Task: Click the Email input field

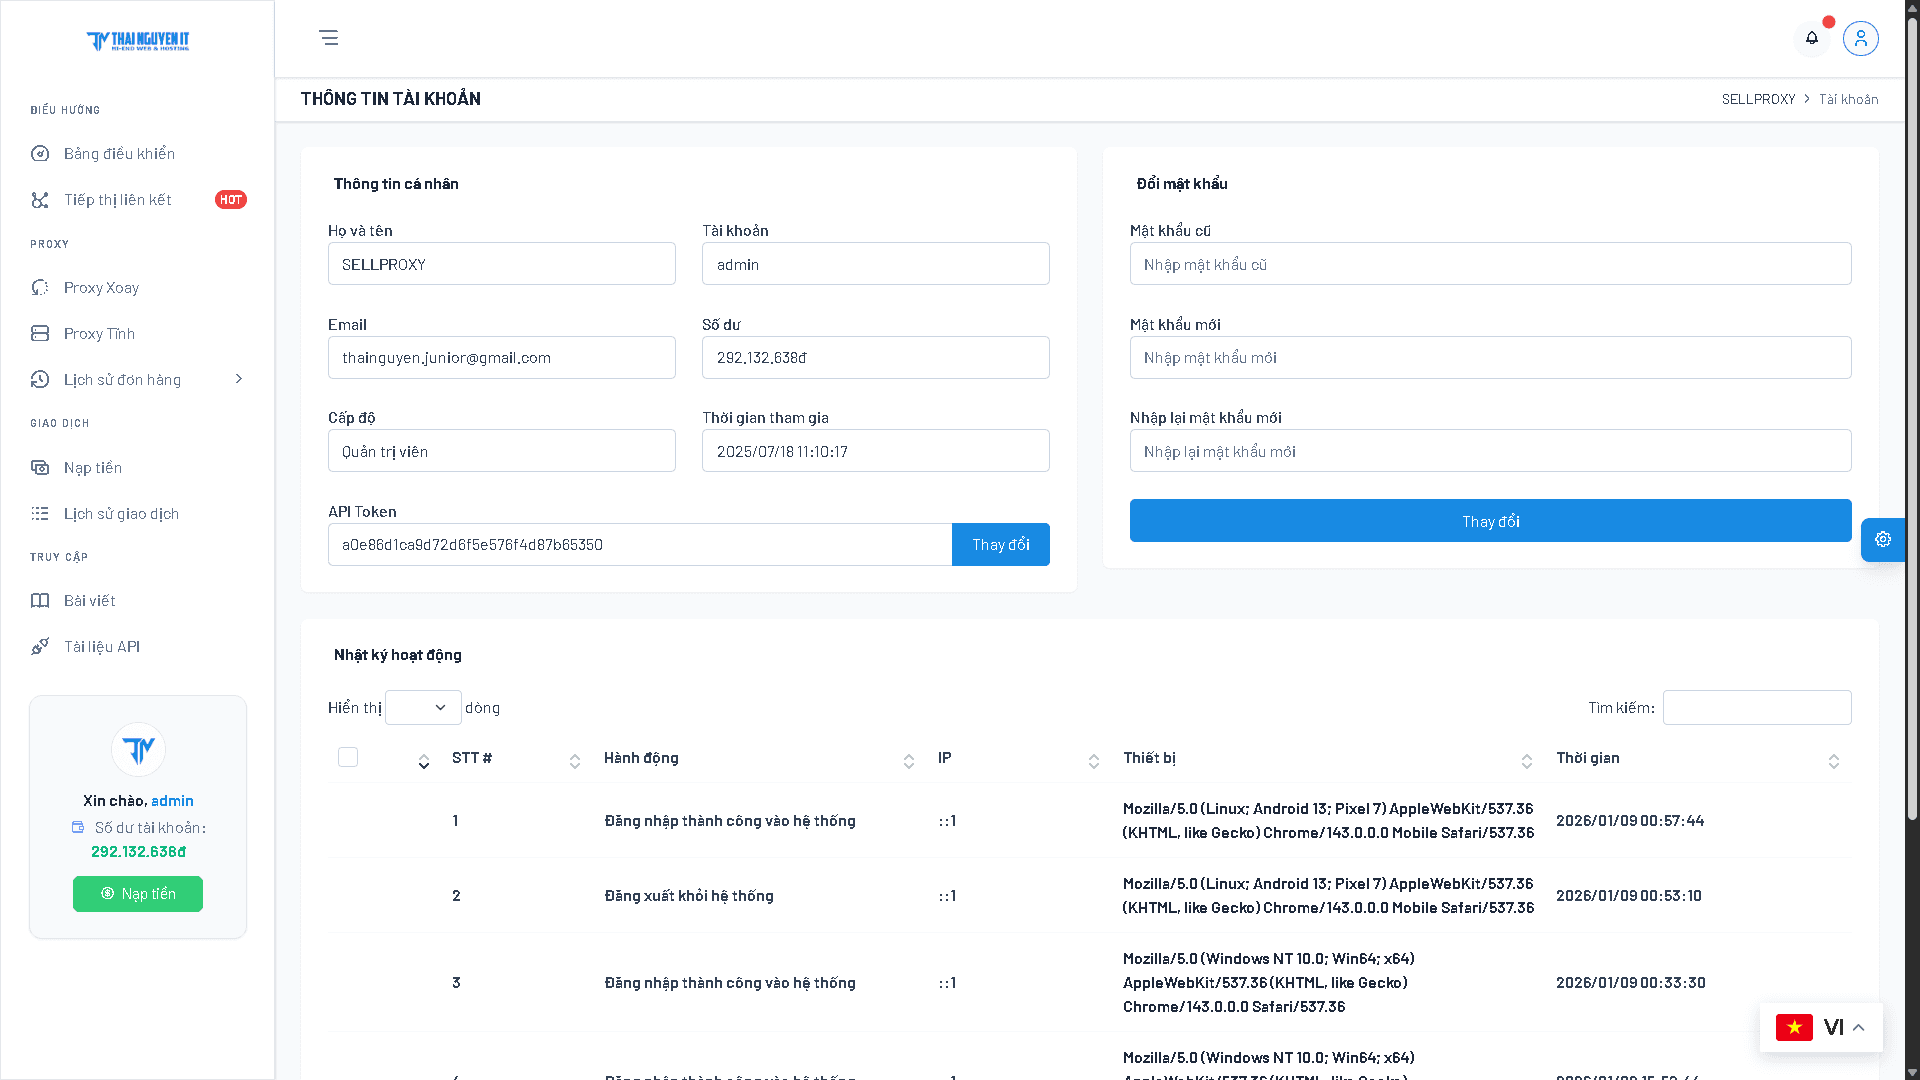Action: [502, 357]
